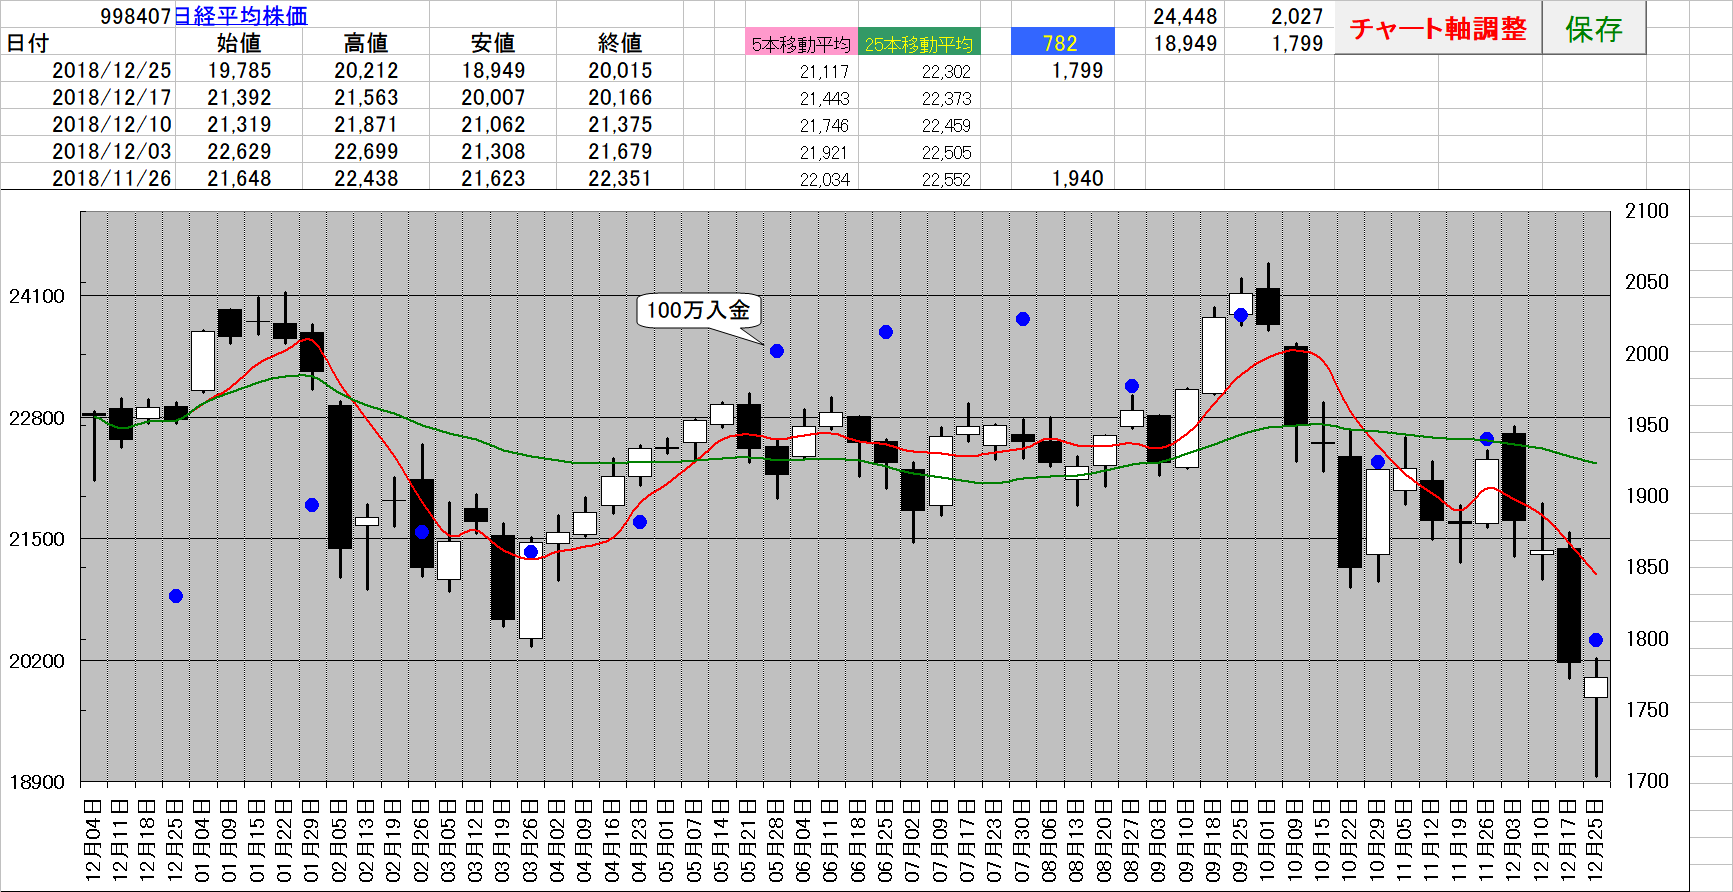The width and height of the screenshot is (1733, 892).
Task: Select the high price 20,212
Action: point(366,70)
